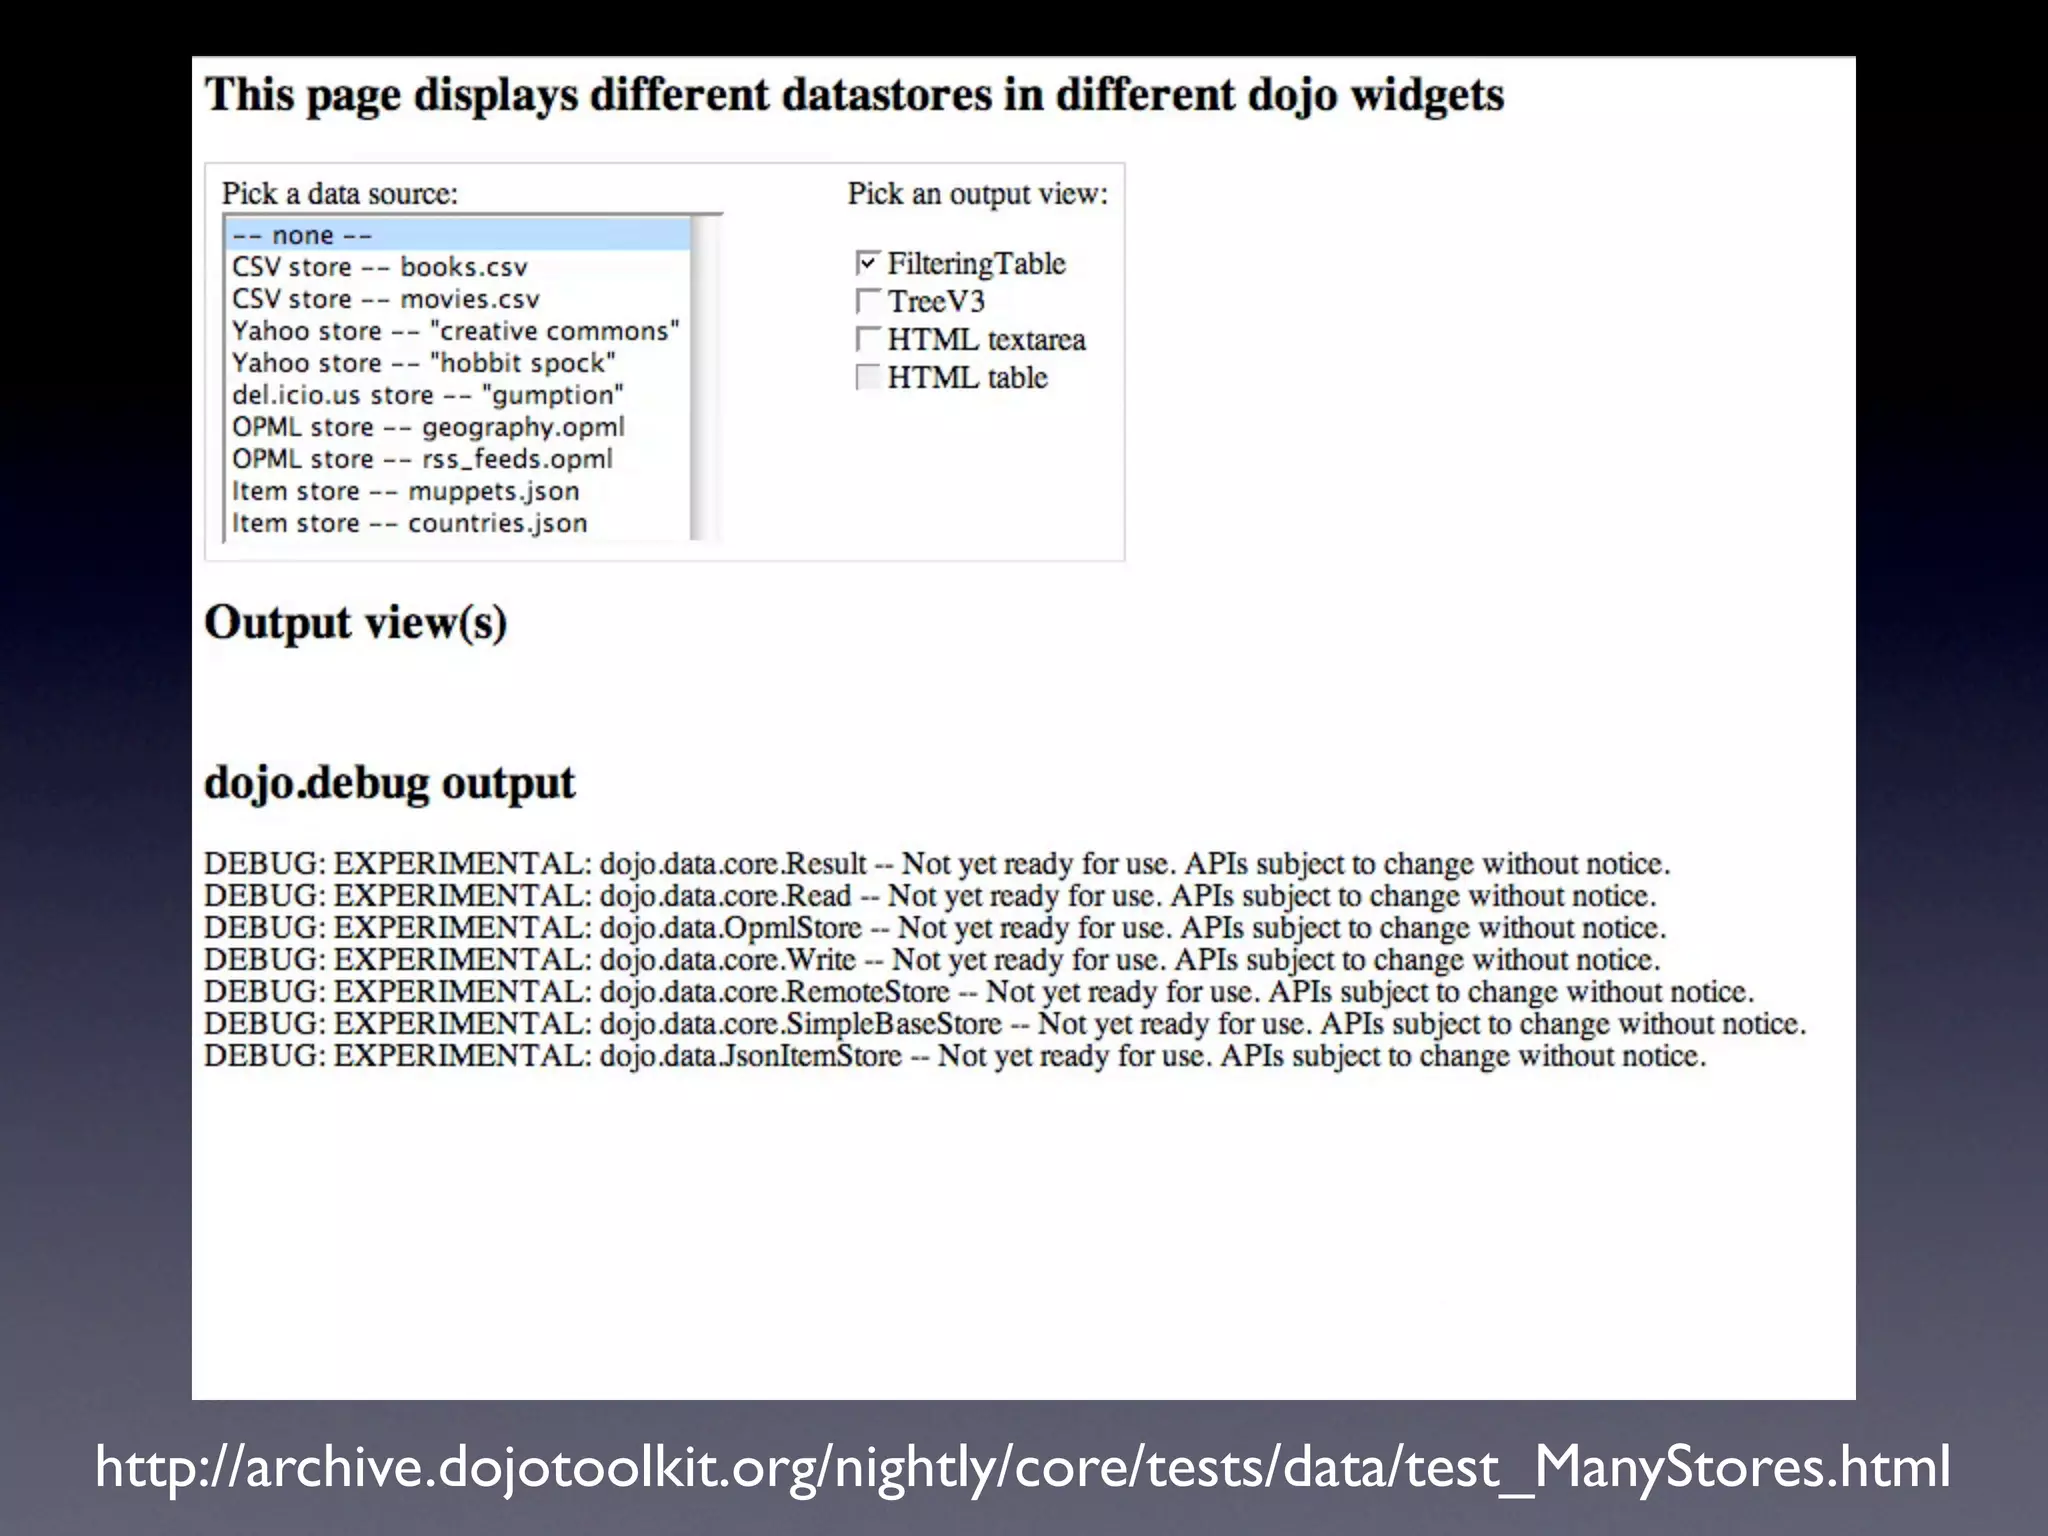Uncheck the FilteringTable checkbox
Viewport: 2048px width, 1536px height.
tap(868, 263)
